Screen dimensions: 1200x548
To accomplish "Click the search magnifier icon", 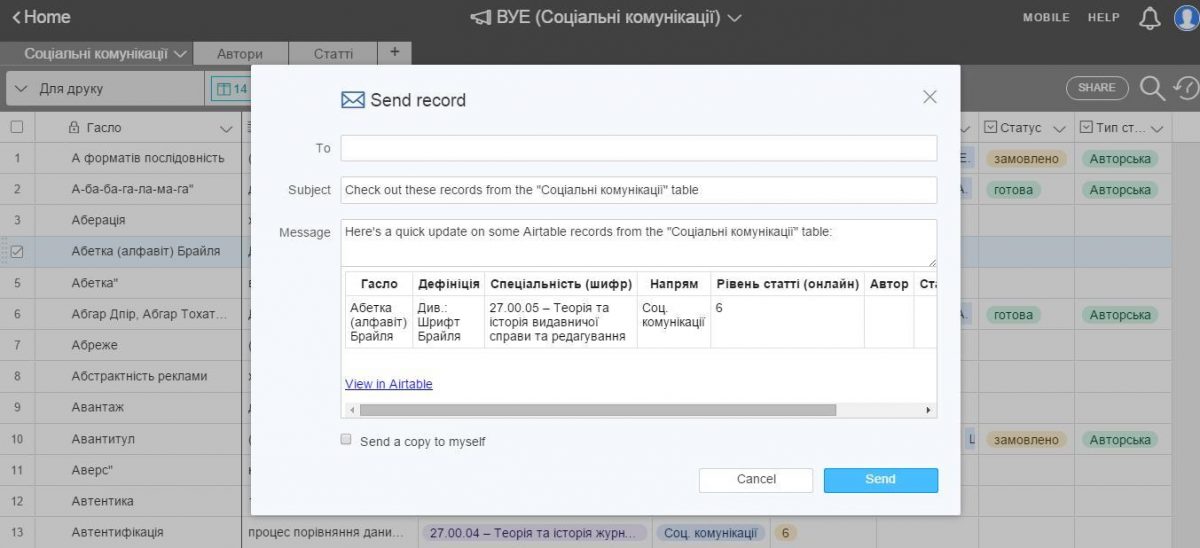I will (x=1152, y=89).
